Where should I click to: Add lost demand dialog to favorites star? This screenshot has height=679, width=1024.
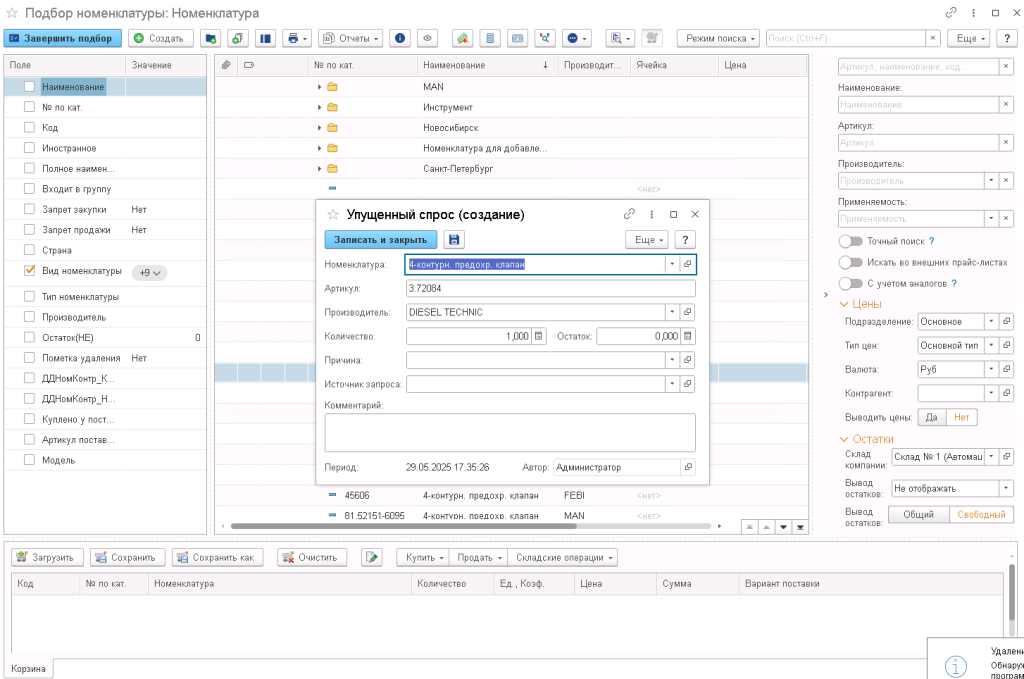coord(332,214)
